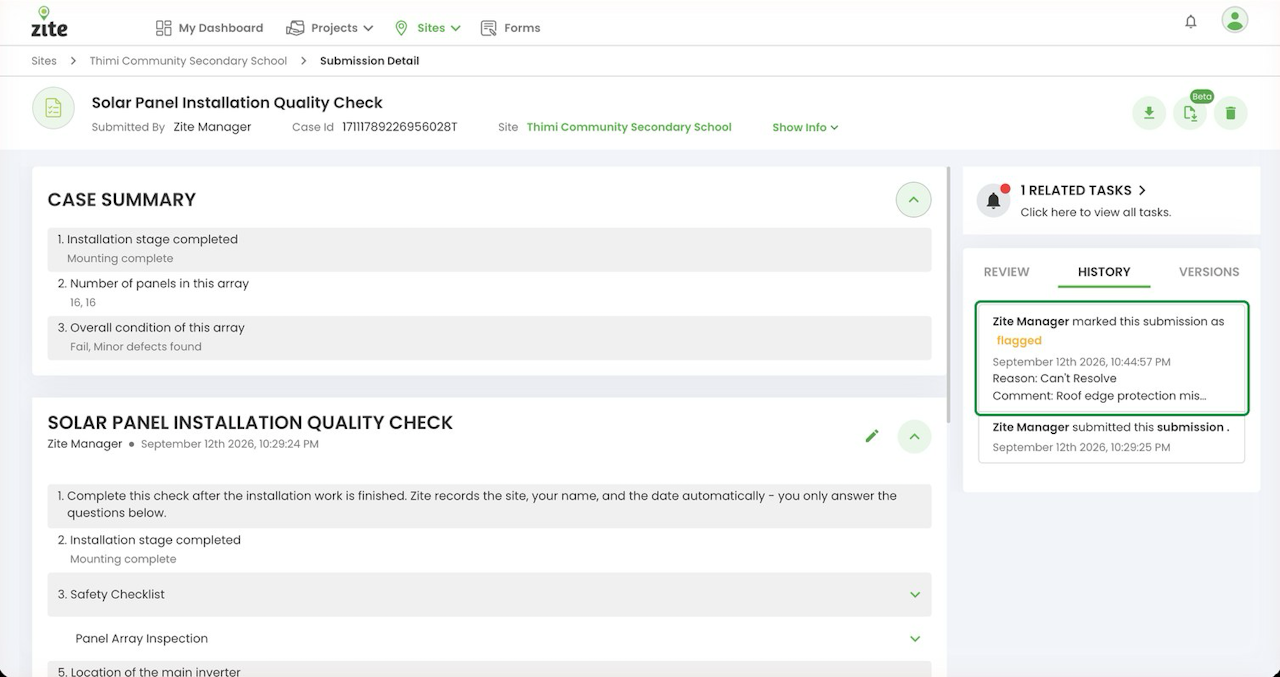
Task: Collapse Solar Panel Installation Quality Check section
Action: (914, 436)
